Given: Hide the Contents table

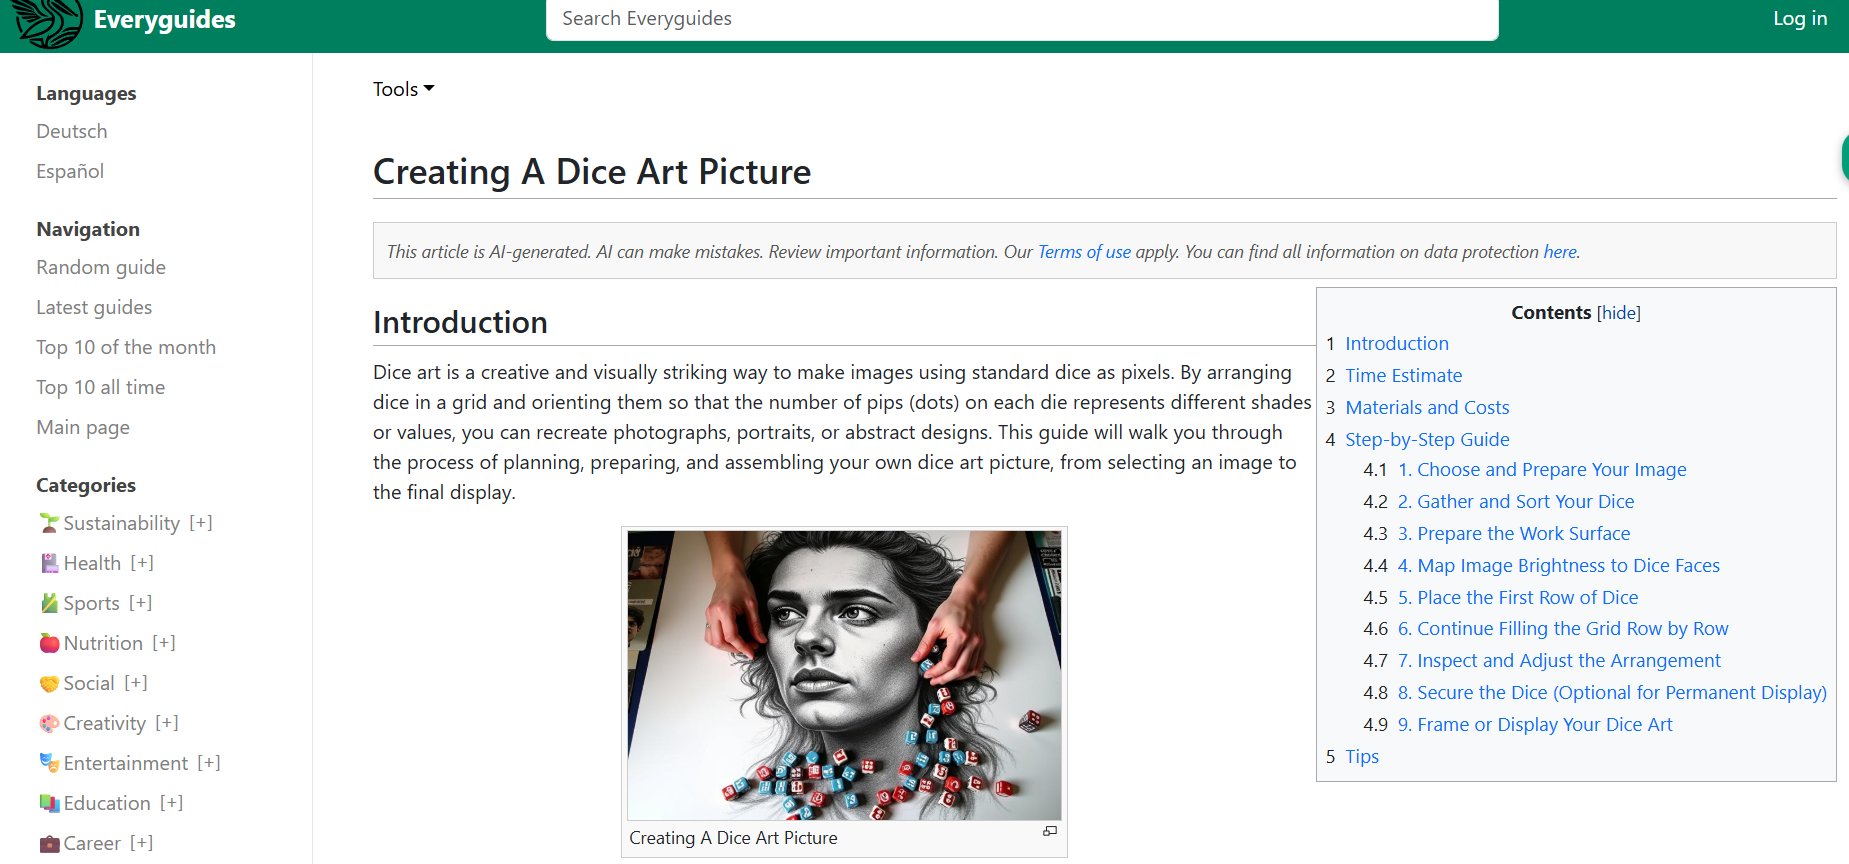Looking at the screenshot, I should pos(1618,313).
